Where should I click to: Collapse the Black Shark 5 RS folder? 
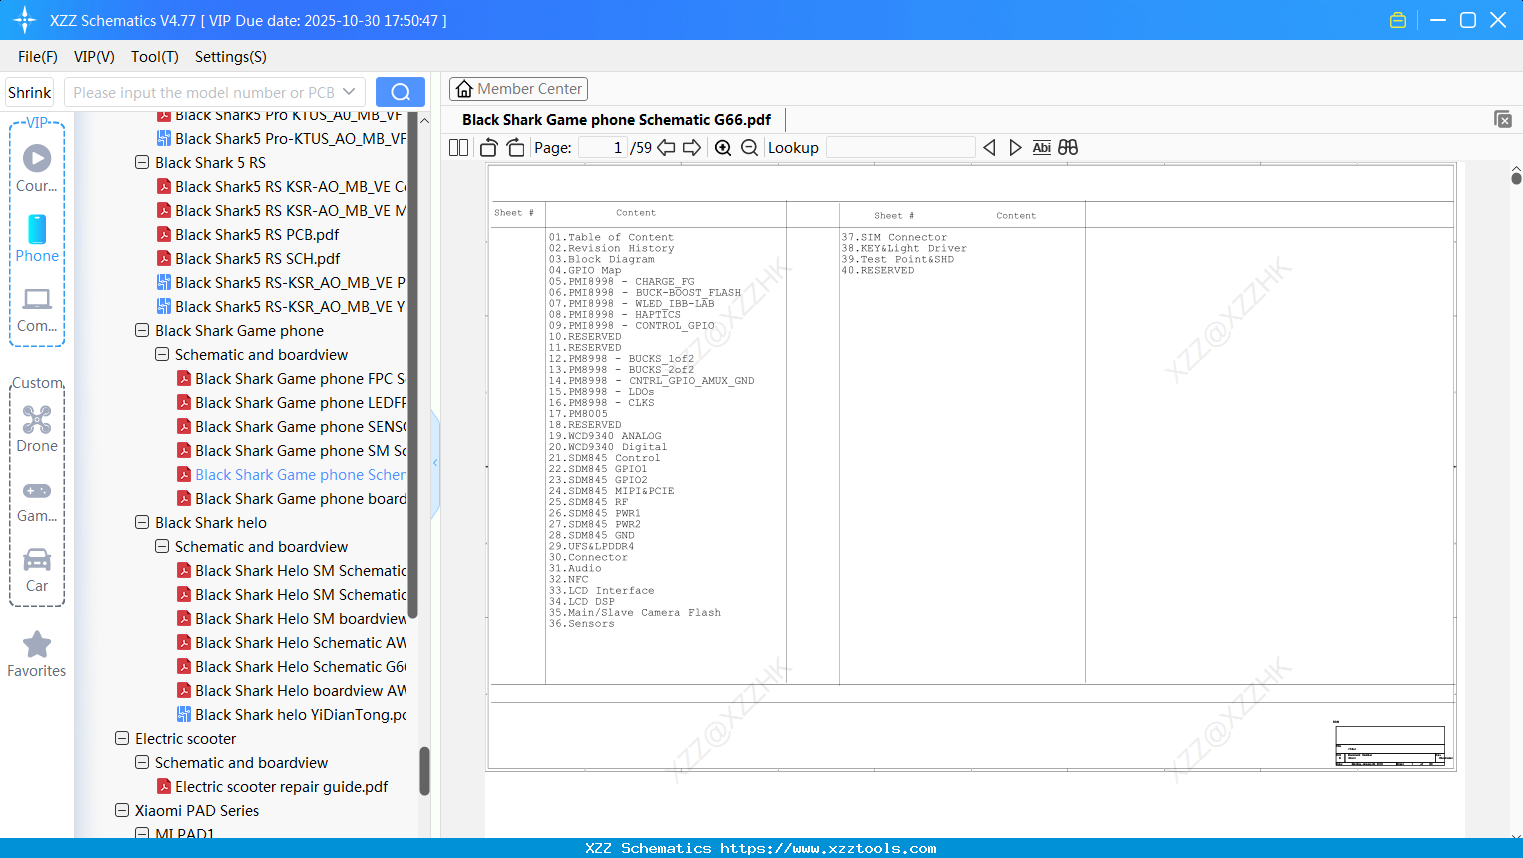[142, 162]
